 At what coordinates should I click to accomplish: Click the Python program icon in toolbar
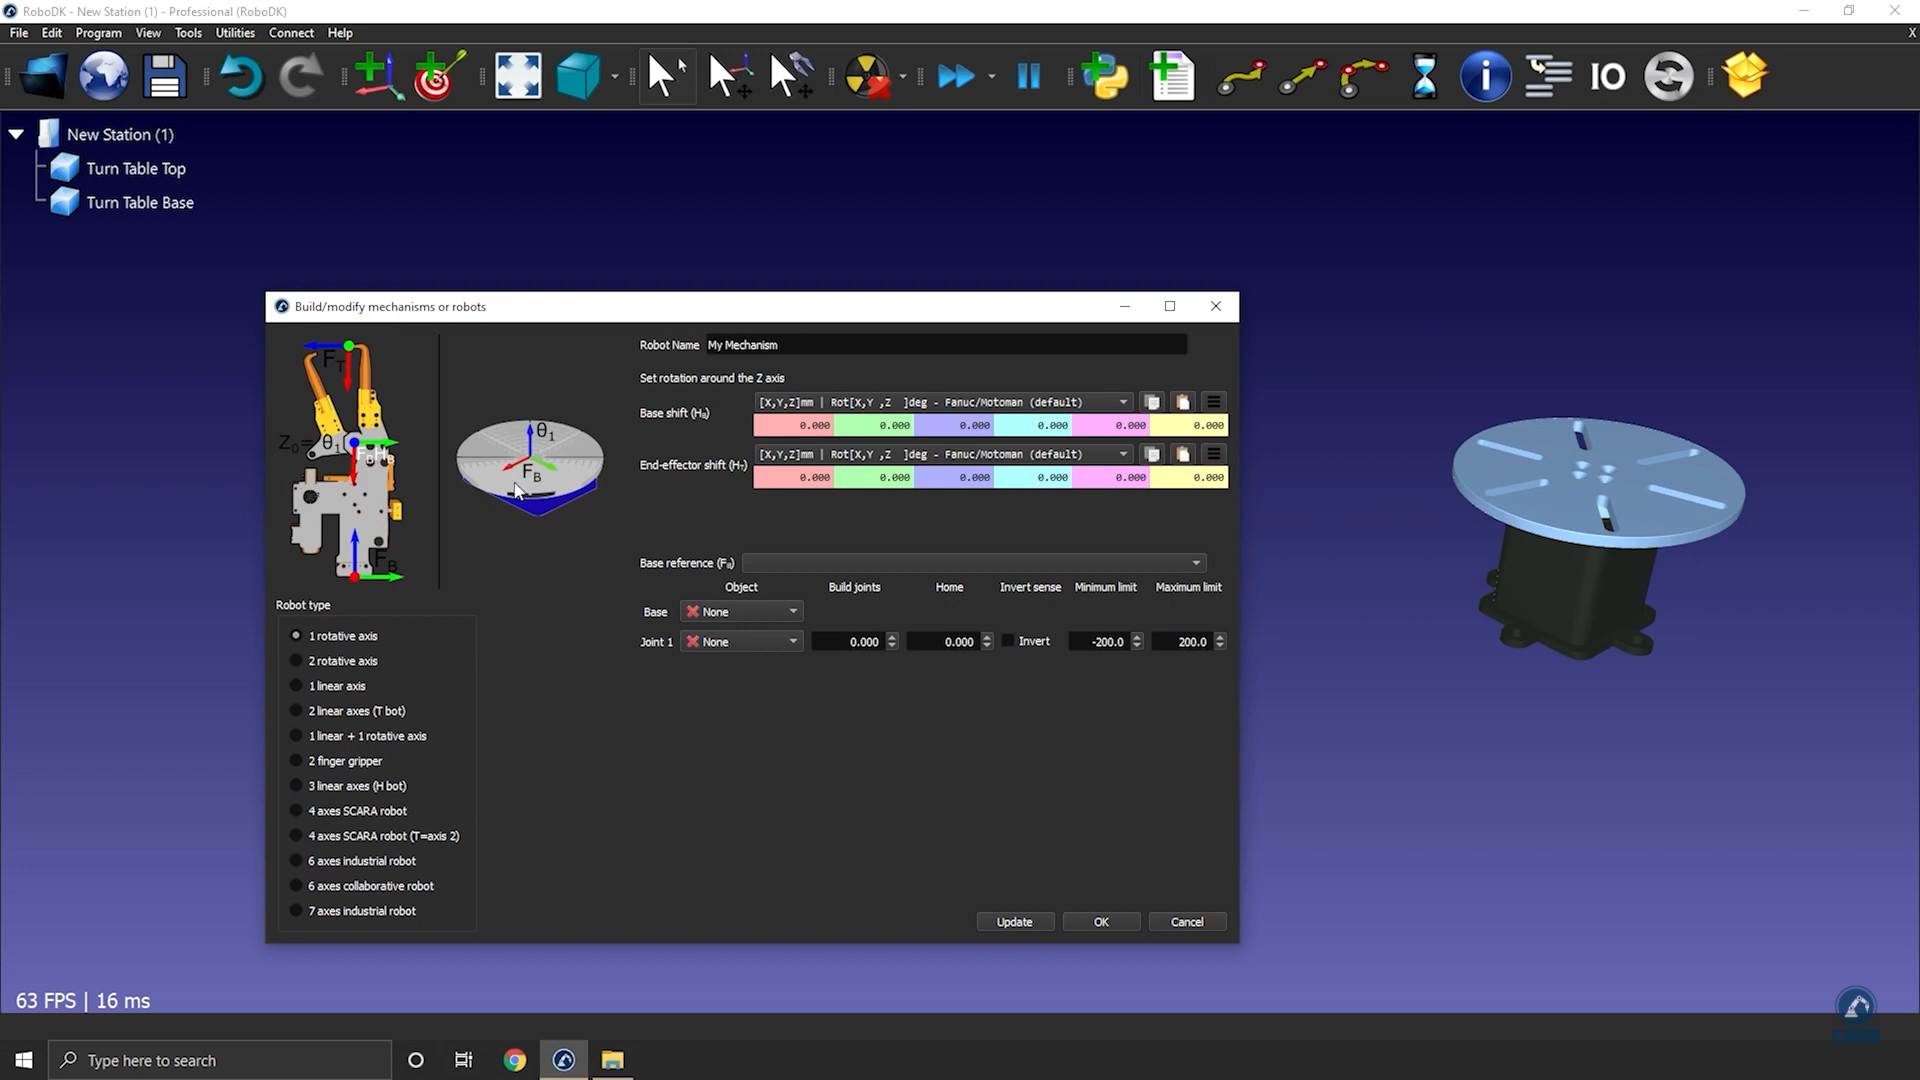[1105, 76]
